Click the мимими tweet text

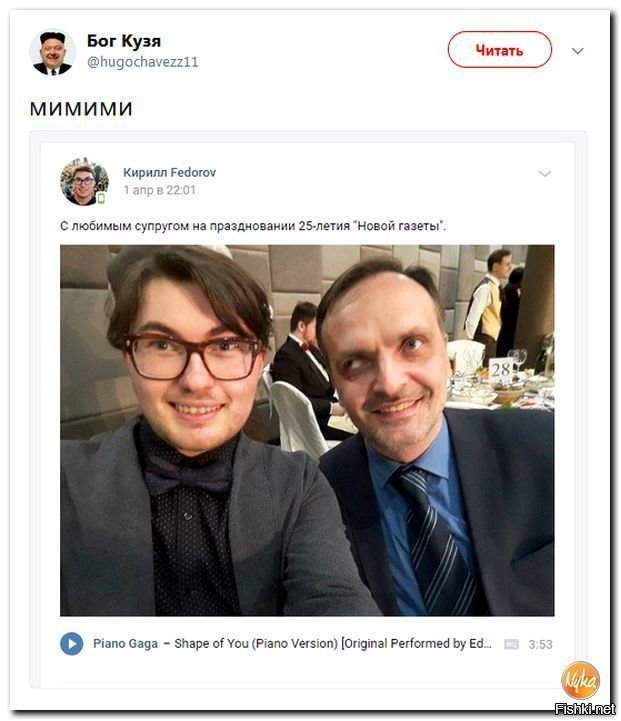(81, 109)
